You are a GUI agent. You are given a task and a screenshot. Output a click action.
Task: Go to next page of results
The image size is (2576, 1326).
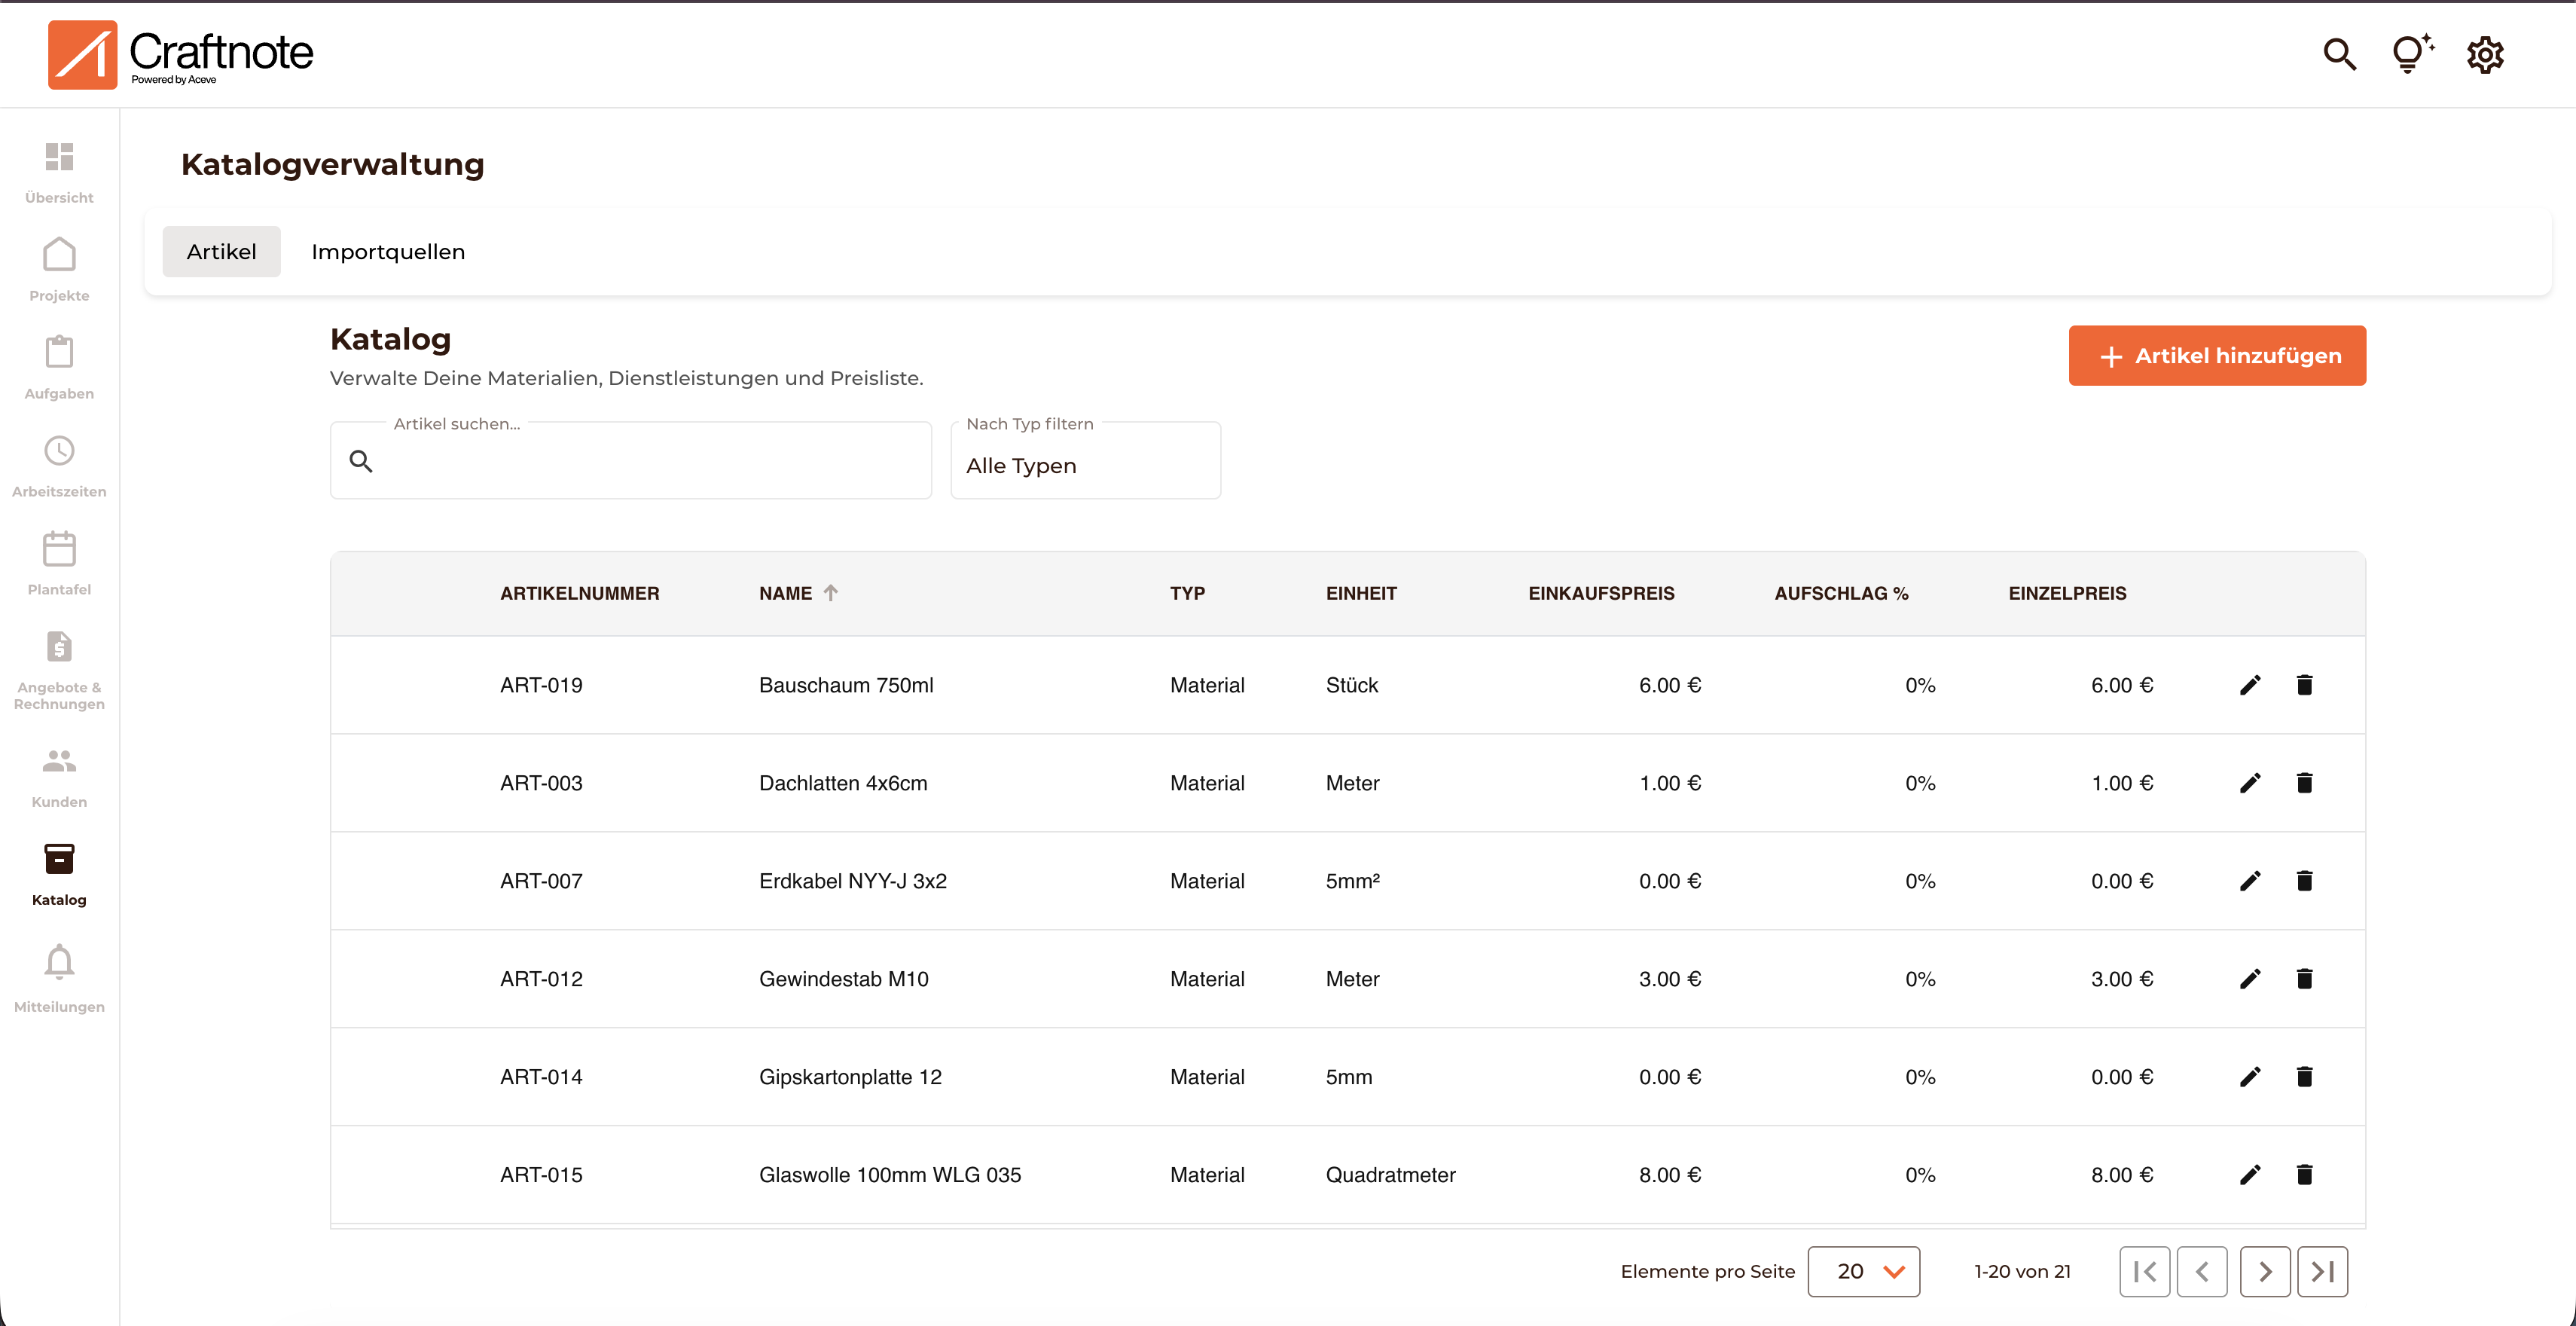point(2265,1271)
